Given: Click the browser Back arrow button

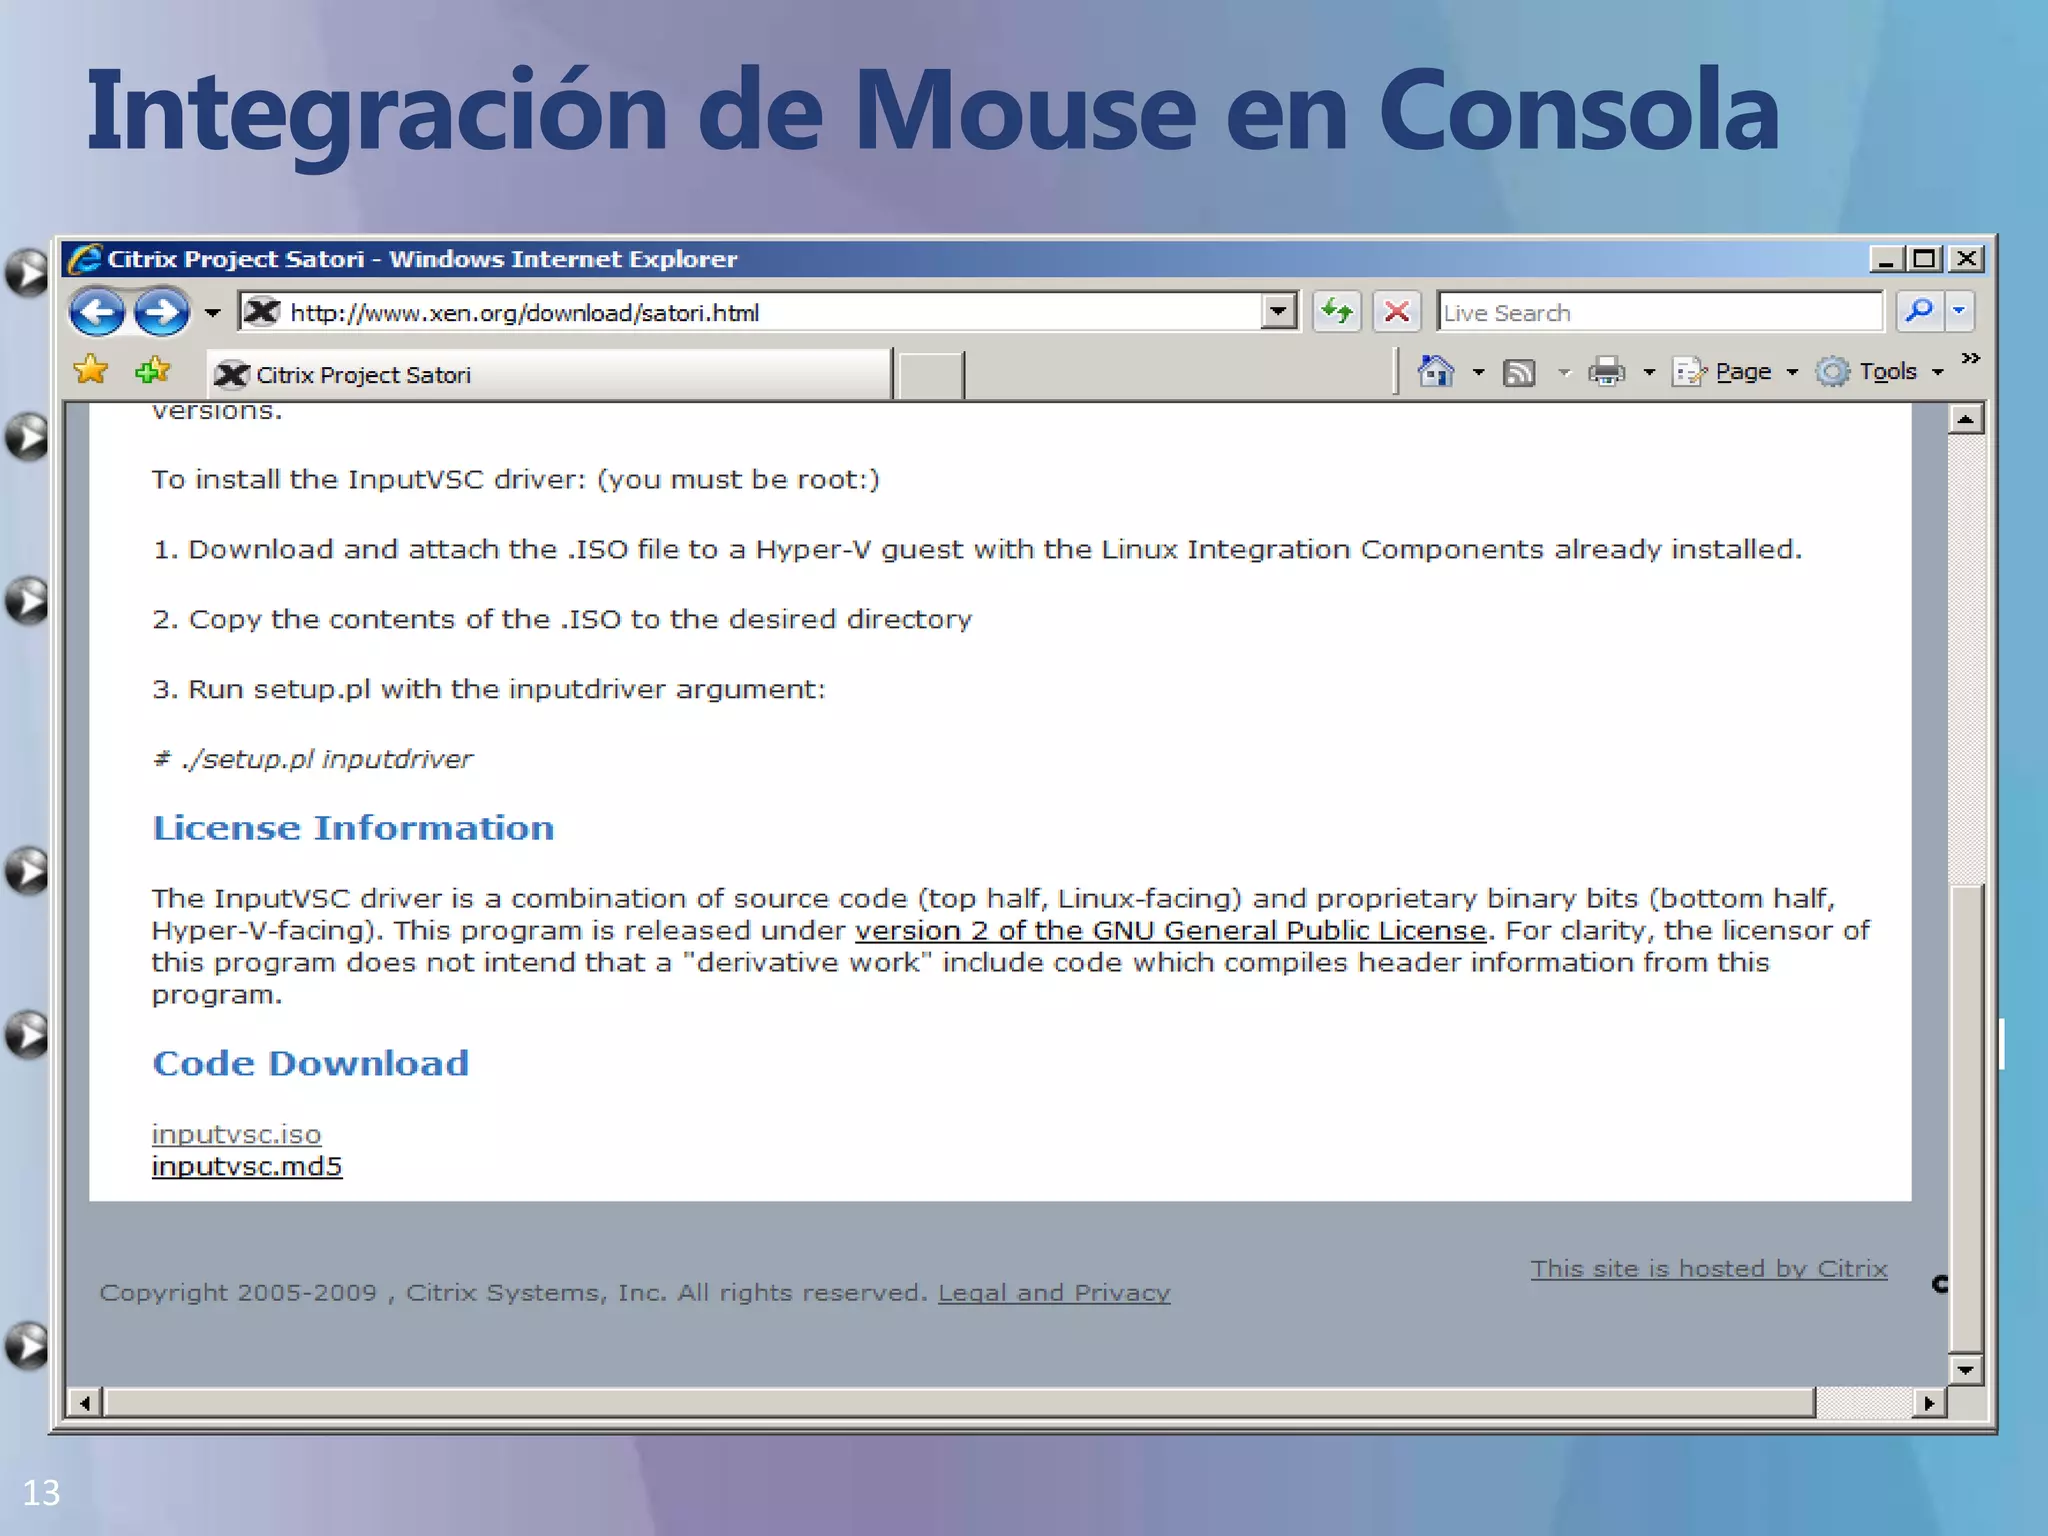Looking at the screenshot, I should 97,312.
